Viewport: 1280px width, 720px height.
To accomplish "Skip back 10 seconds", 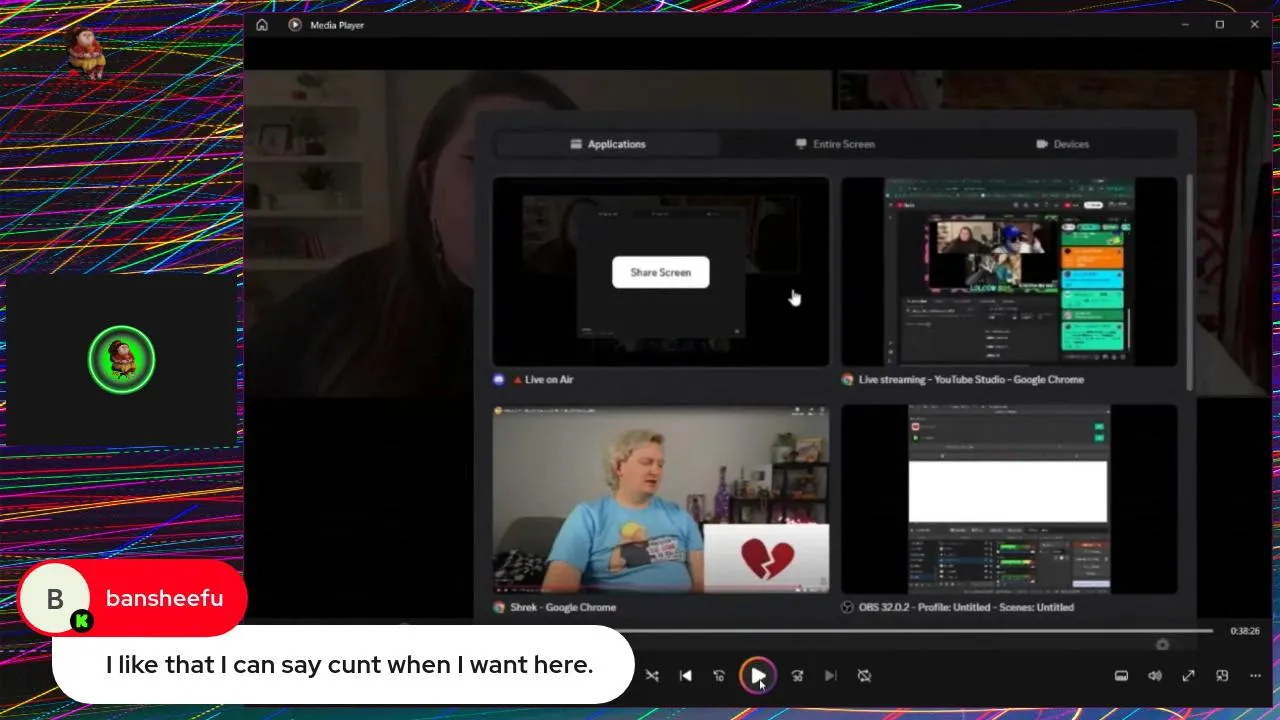I will 719,676.
